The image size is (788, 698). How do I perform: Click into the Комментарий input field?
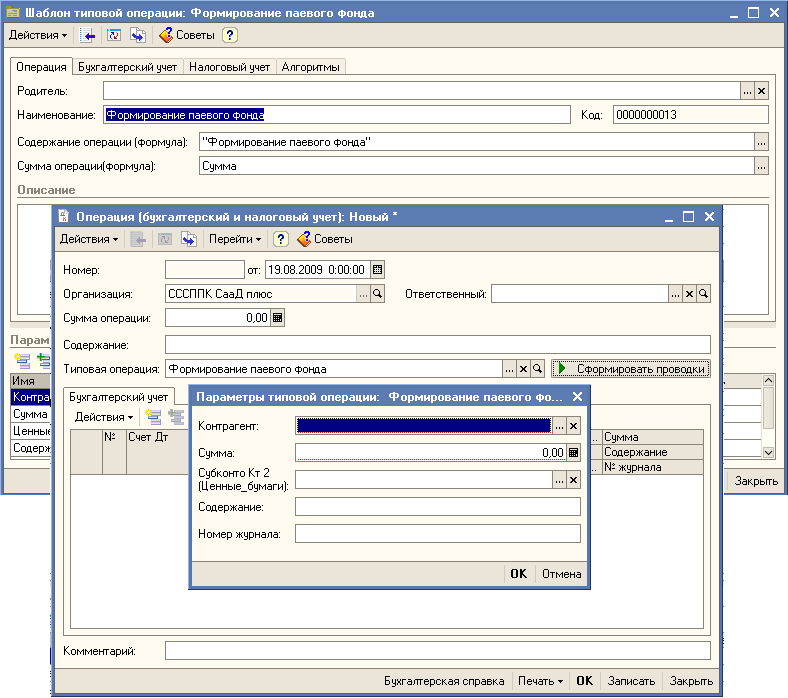tap(437, 651)
